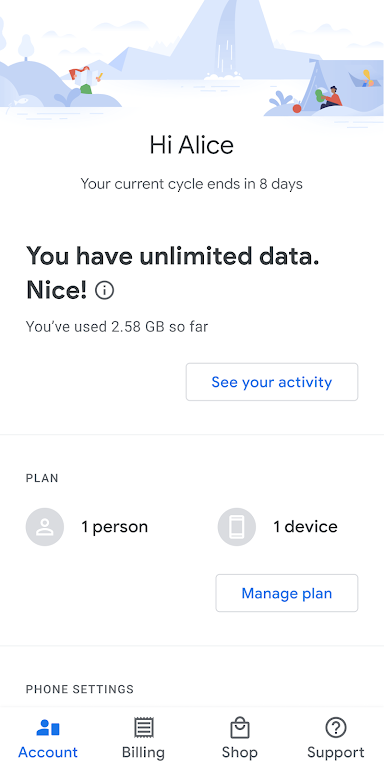This screenshot has width=384, height=768.
Task: Open the Billing receipt icon
Action: [144, 728]
